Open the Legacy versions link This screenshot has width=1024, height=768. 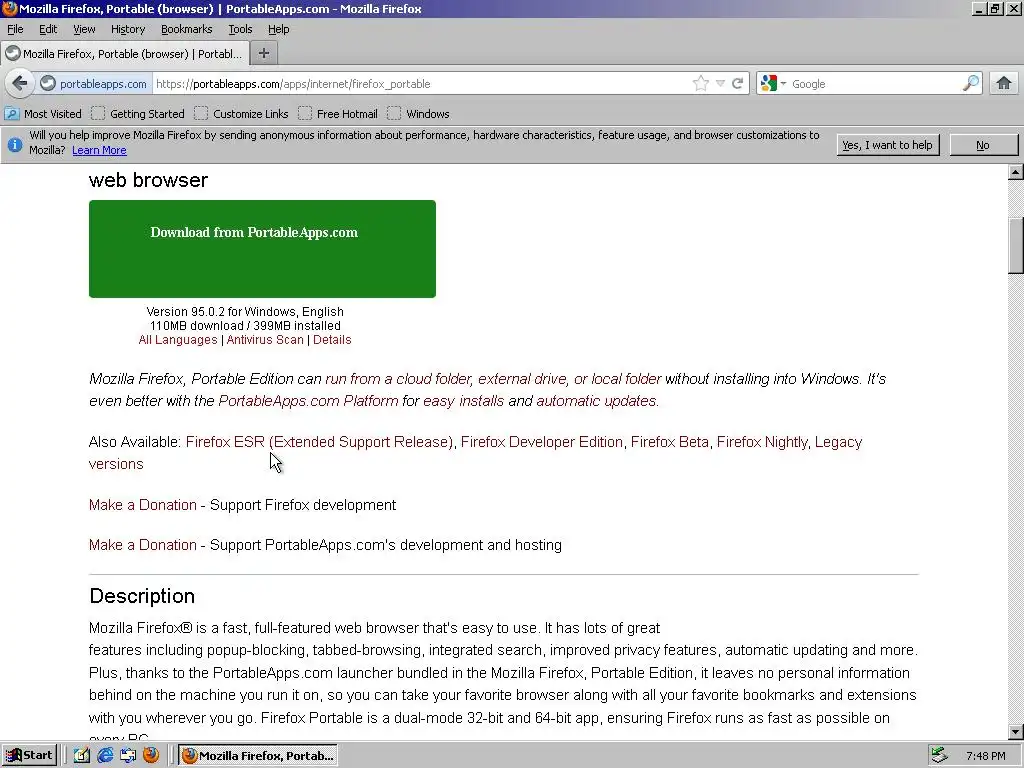pyautogui.click(x=839, y=442)
